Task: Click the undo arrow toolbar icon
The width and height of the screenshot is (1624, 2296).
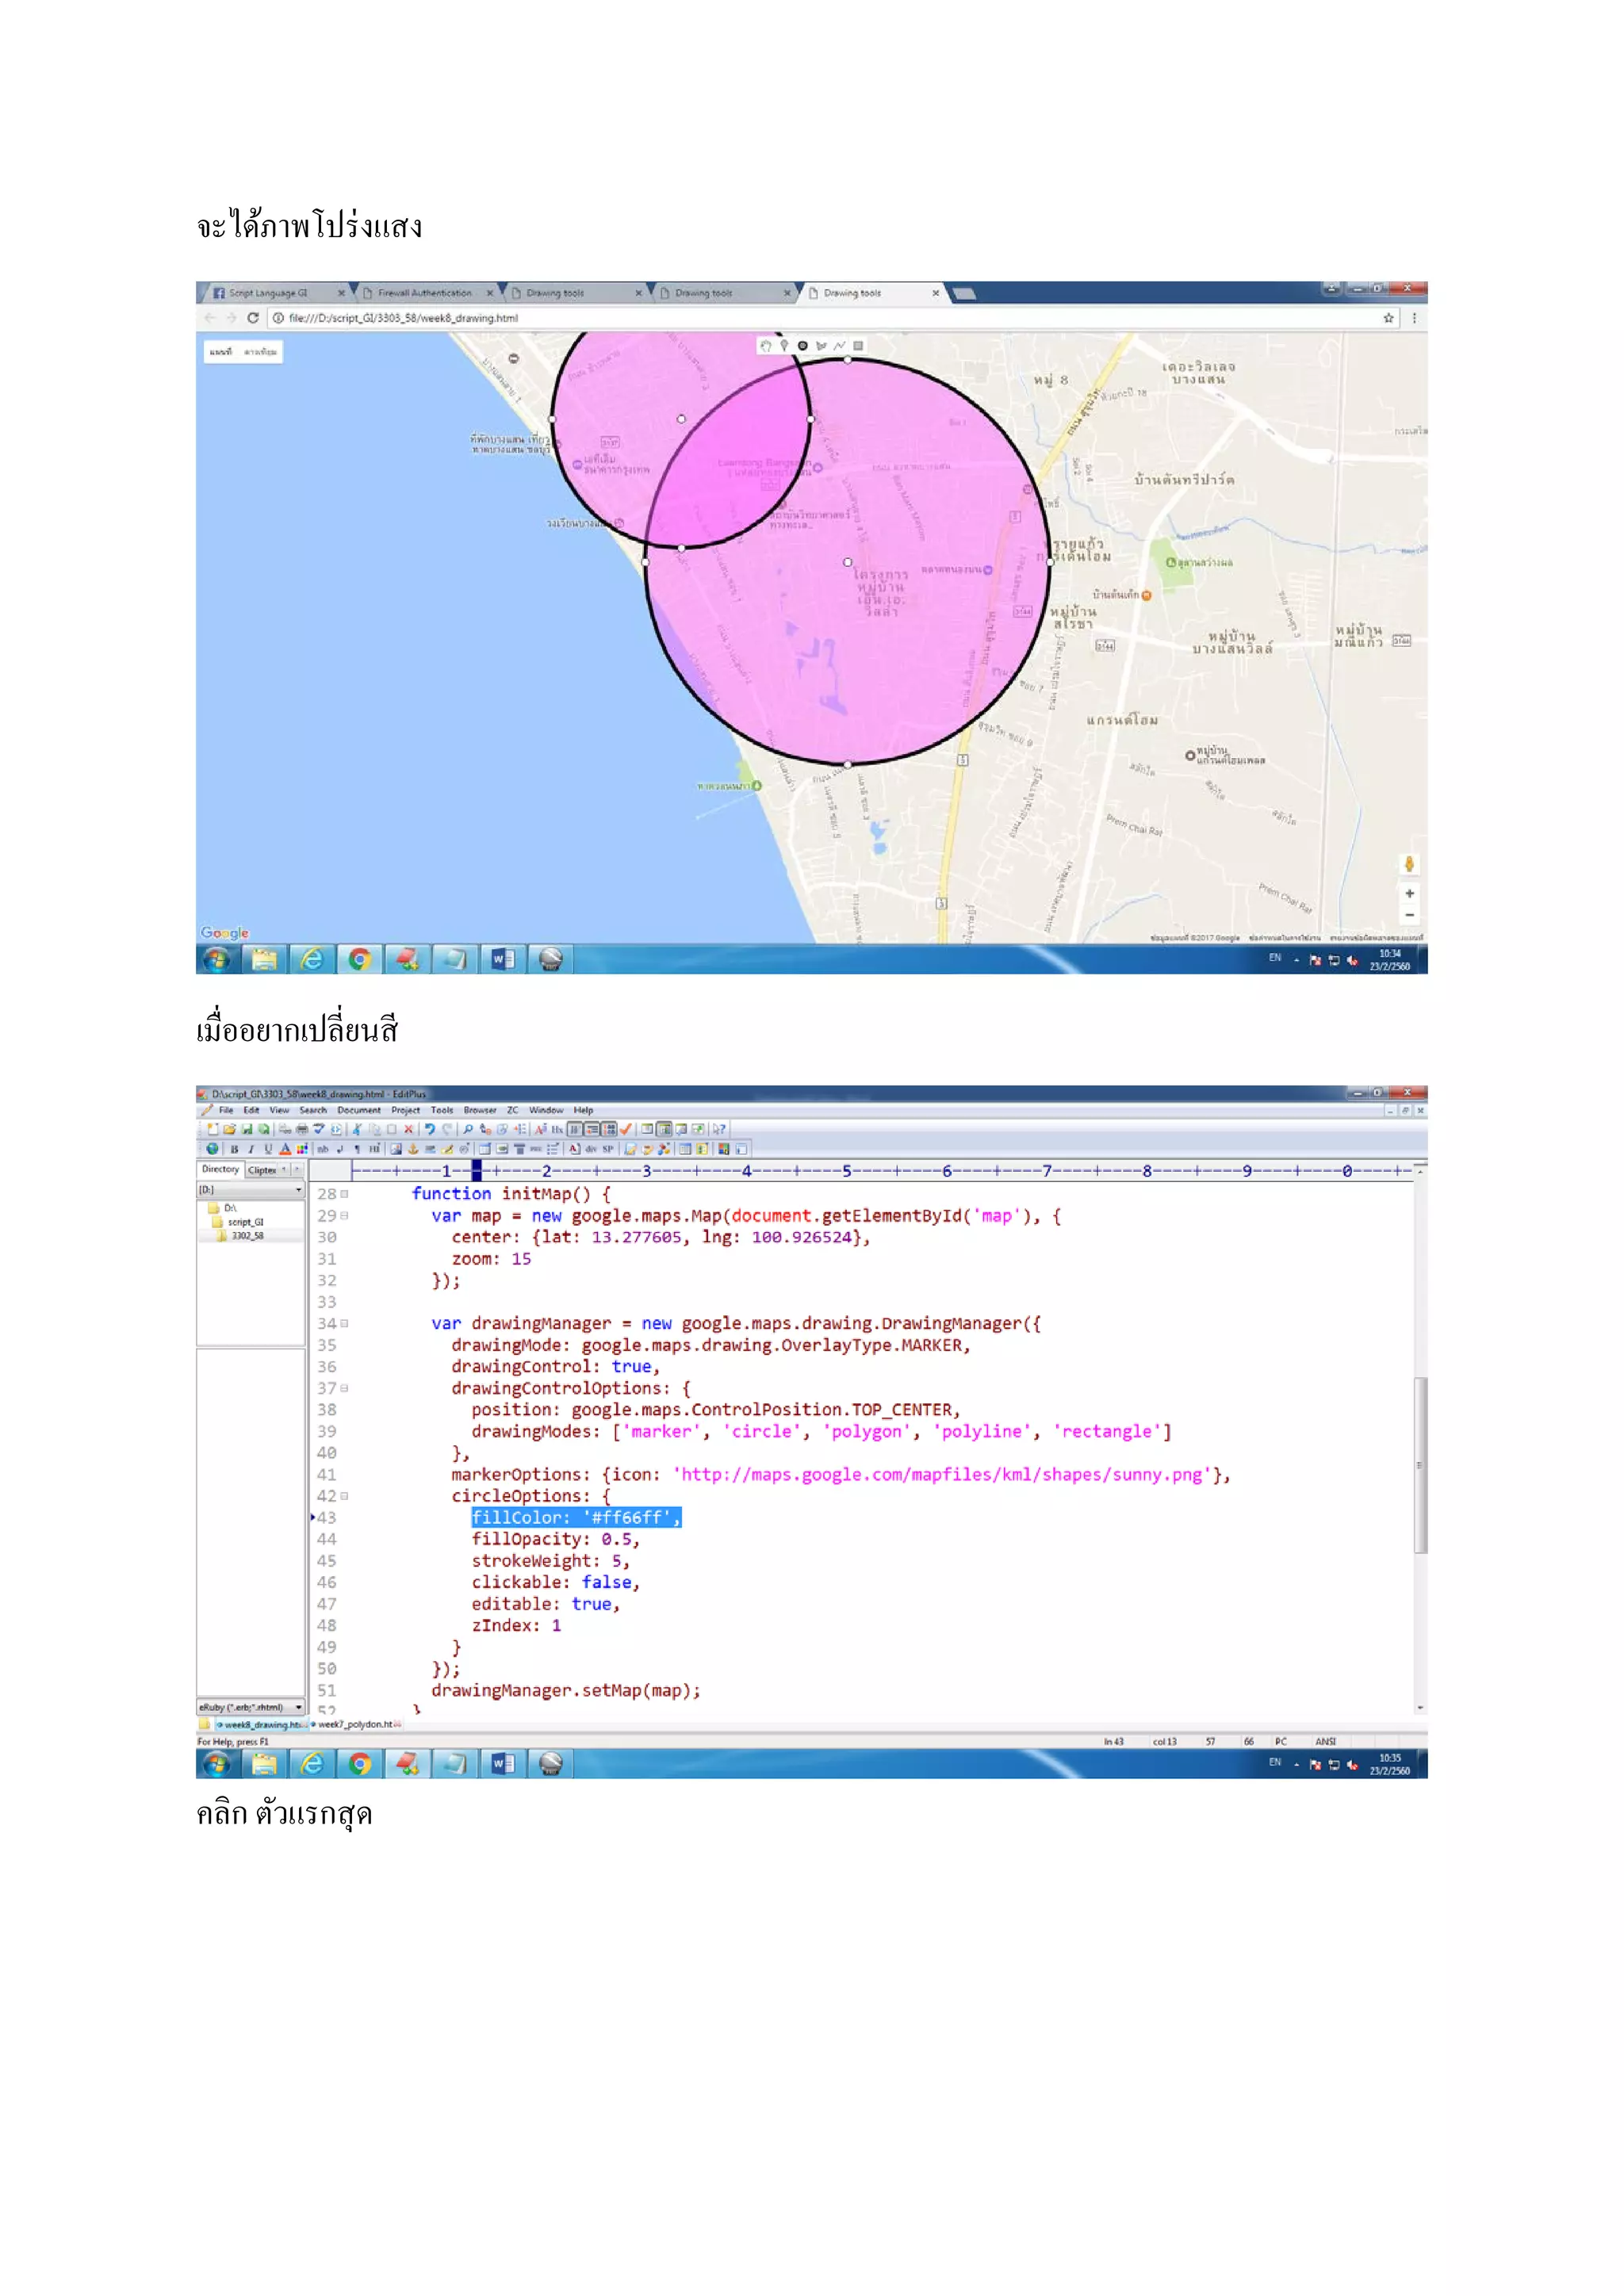Action: 429,1129
